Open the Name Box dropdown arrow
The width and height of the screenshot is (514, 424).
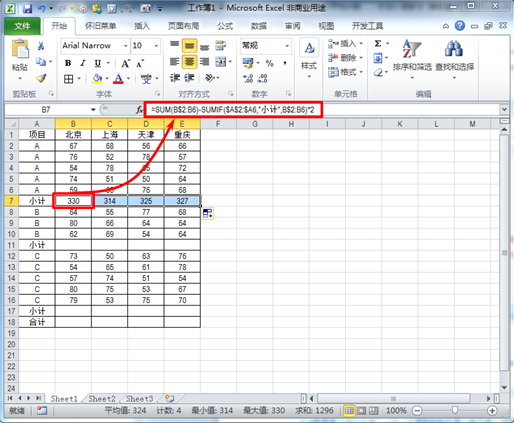pyautogui.click(x=93, y=110)
